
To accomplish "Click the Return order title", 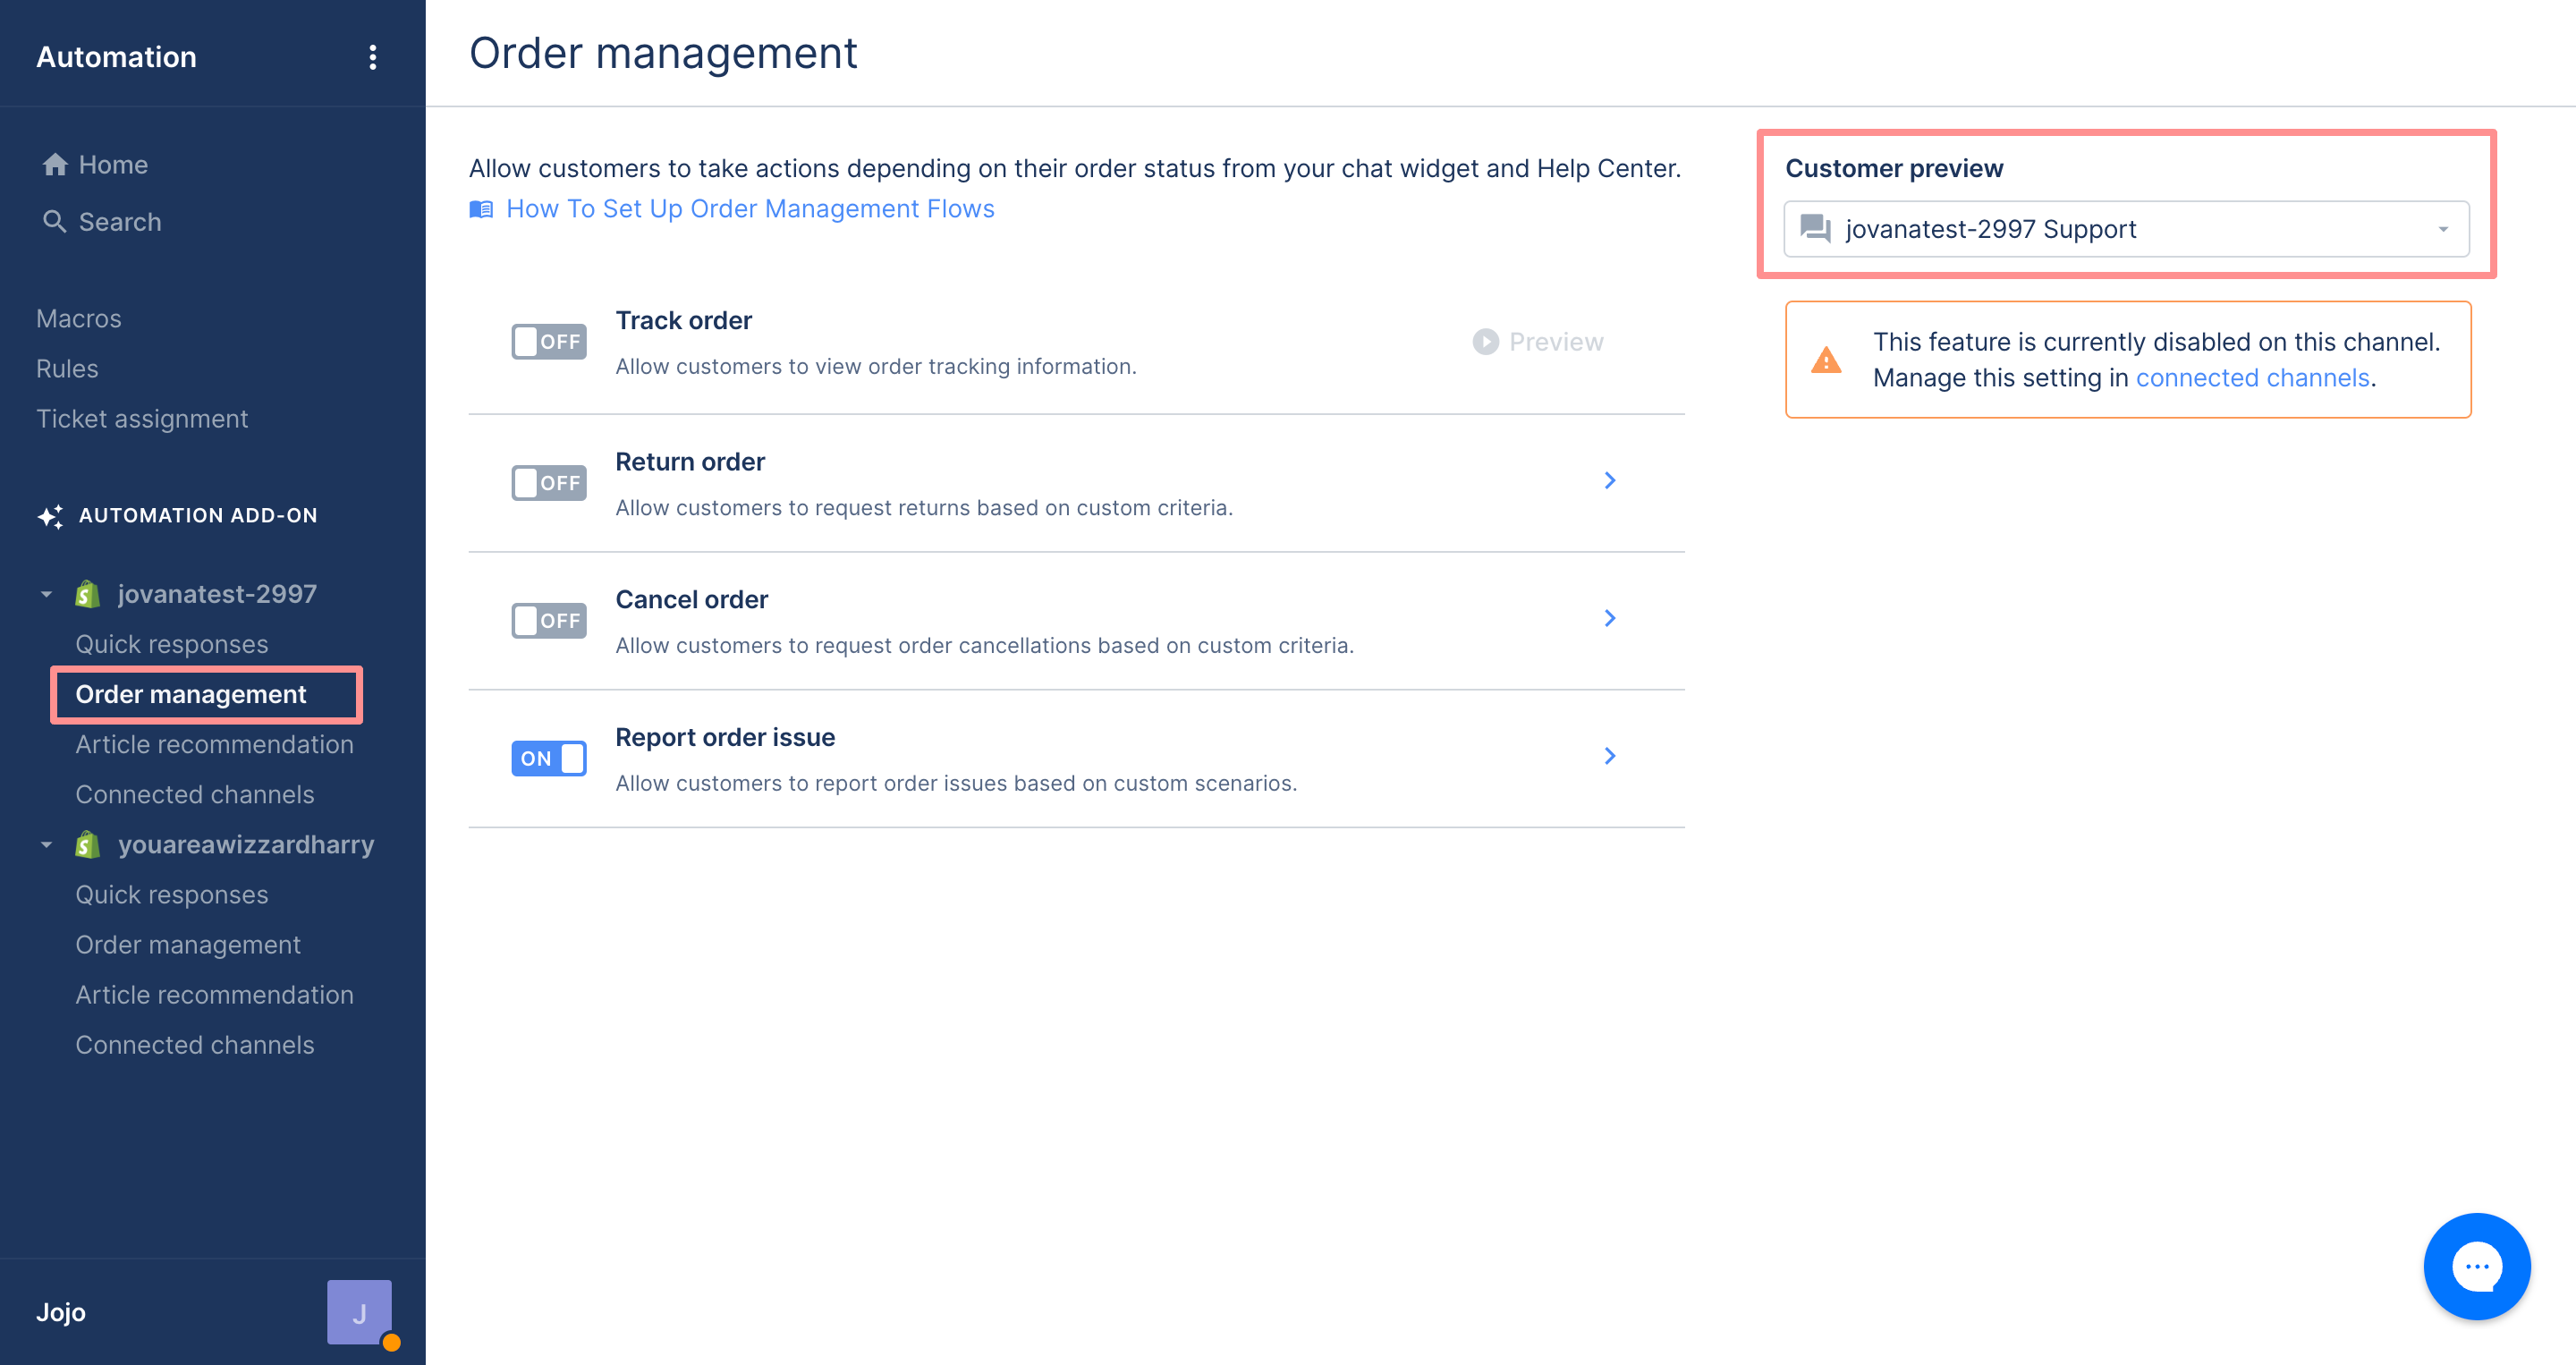I will [x=690, y=461].
